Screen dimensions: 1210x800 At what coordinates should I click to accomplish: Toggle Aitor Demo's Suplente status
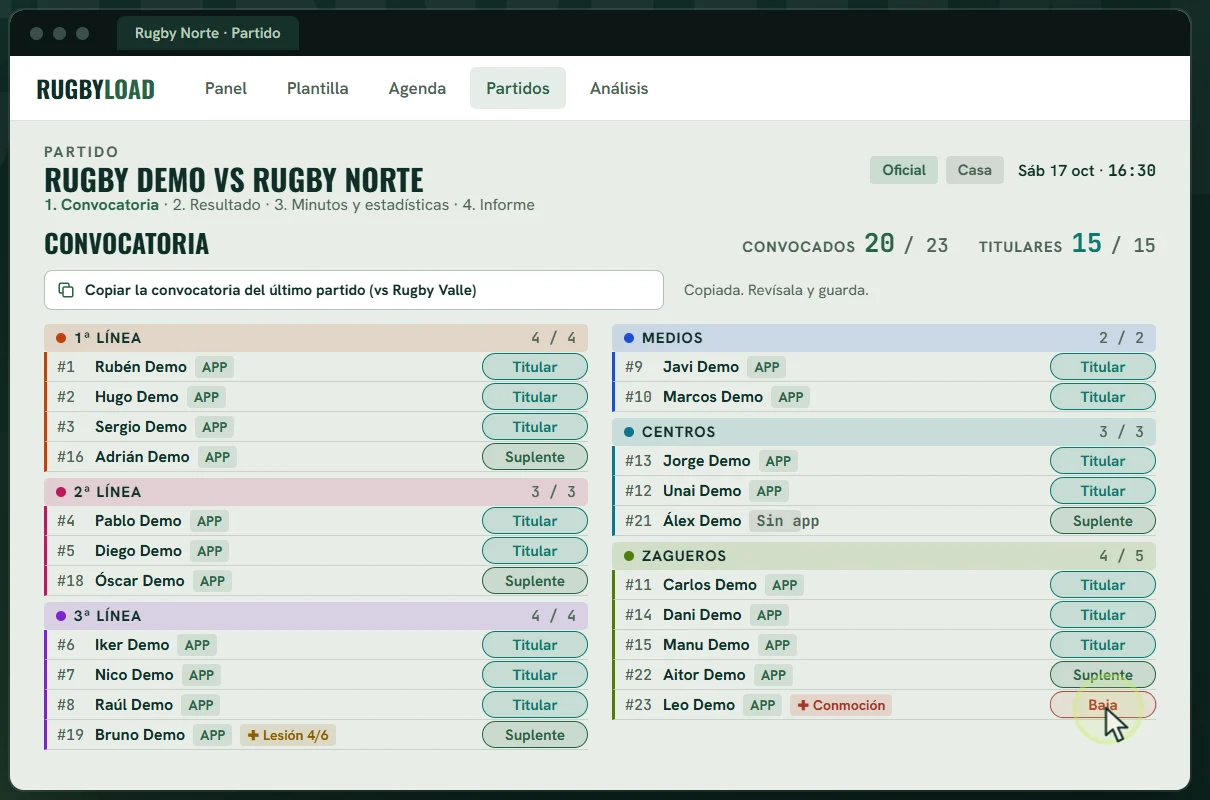tap(1103, 675)
